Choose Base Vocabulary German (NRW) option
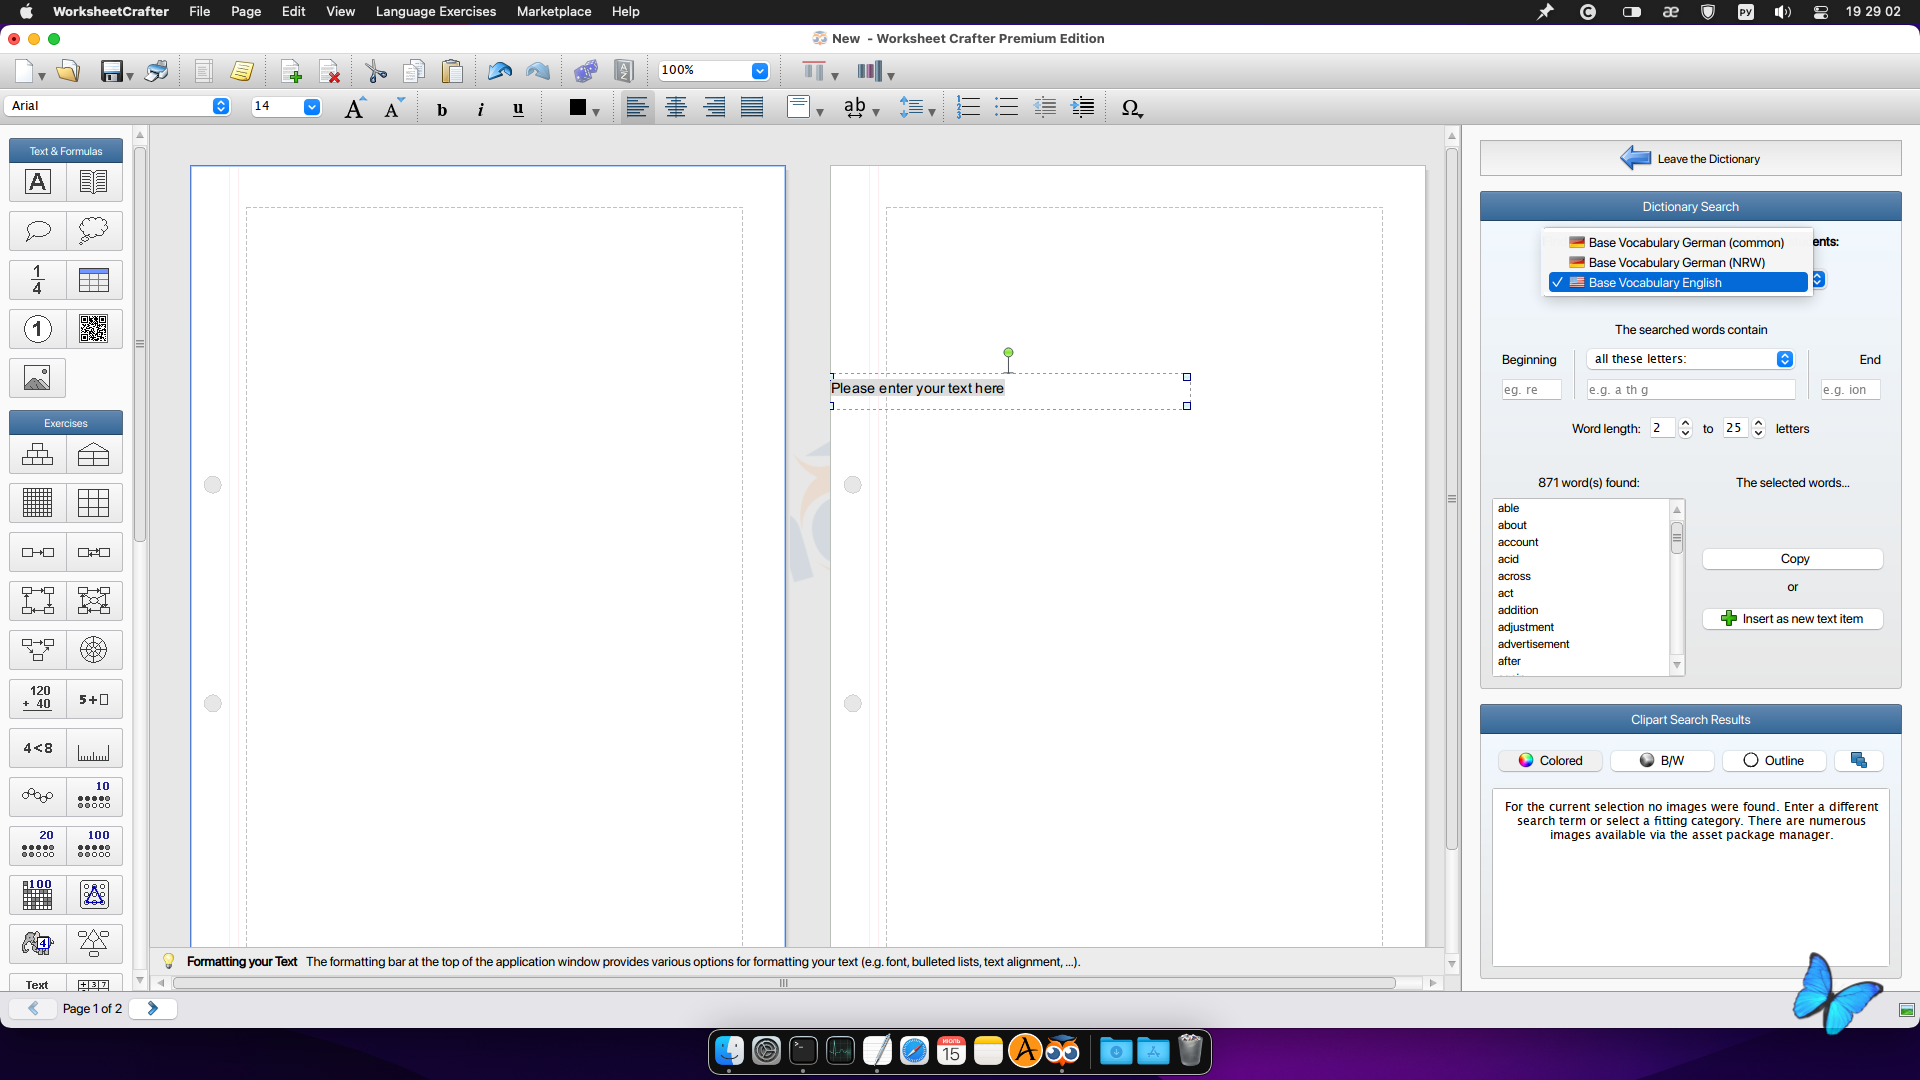 pos(1676,263)
